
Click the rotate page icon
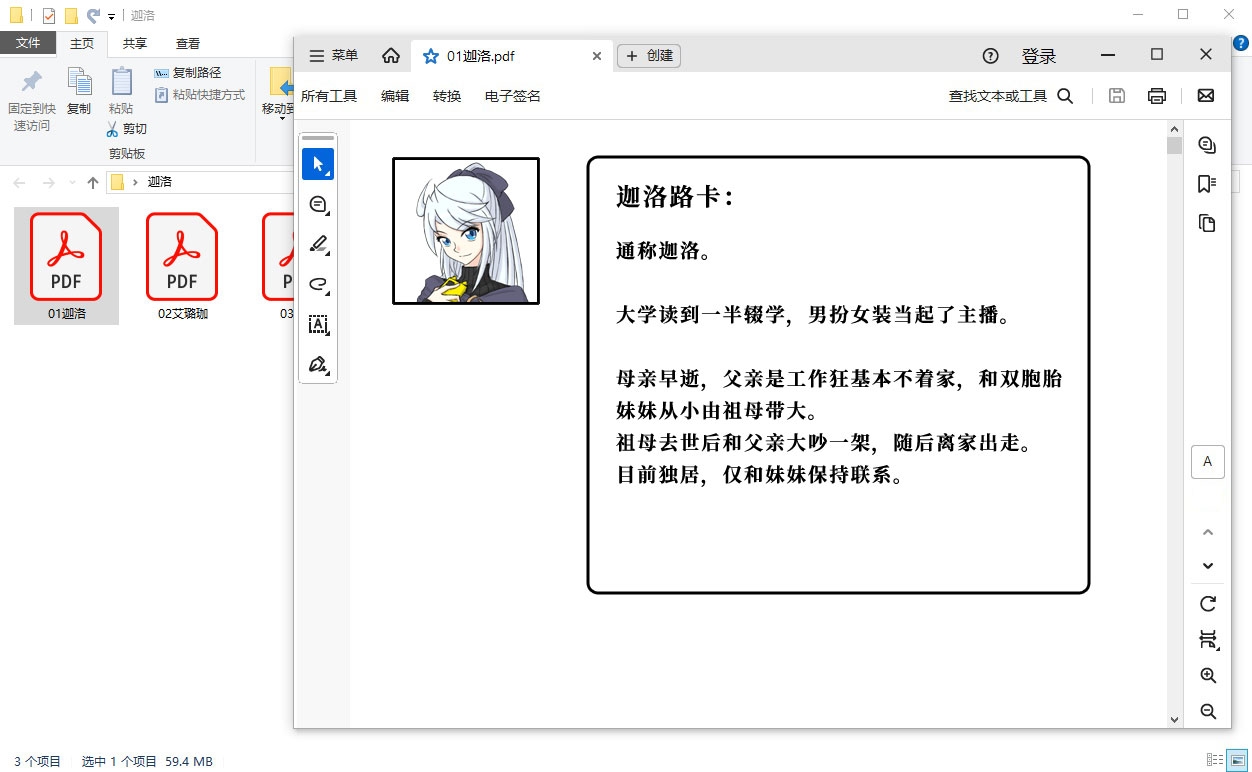(1208, 604)
